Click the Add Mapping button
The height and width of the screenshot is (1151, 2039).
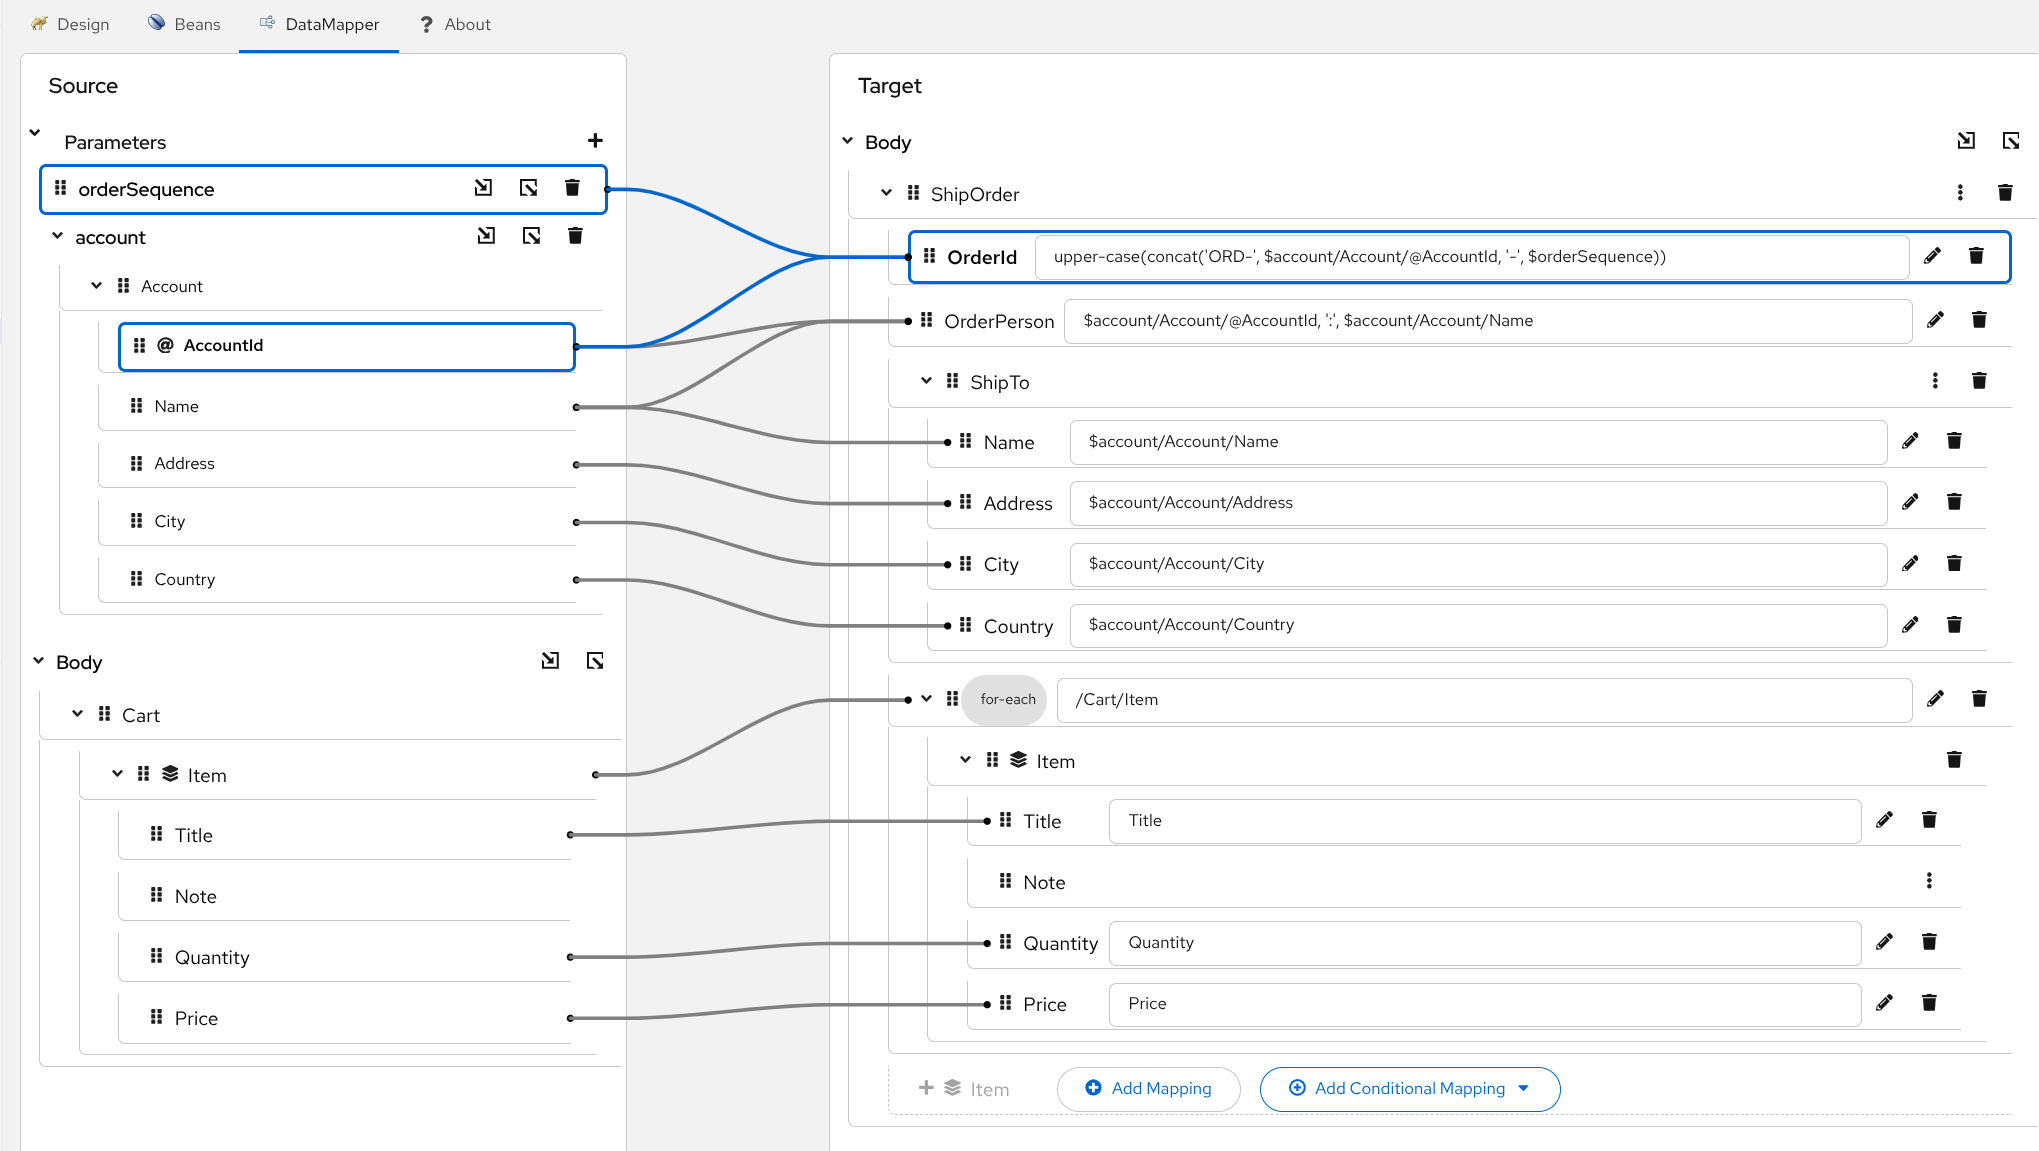1148,1088
